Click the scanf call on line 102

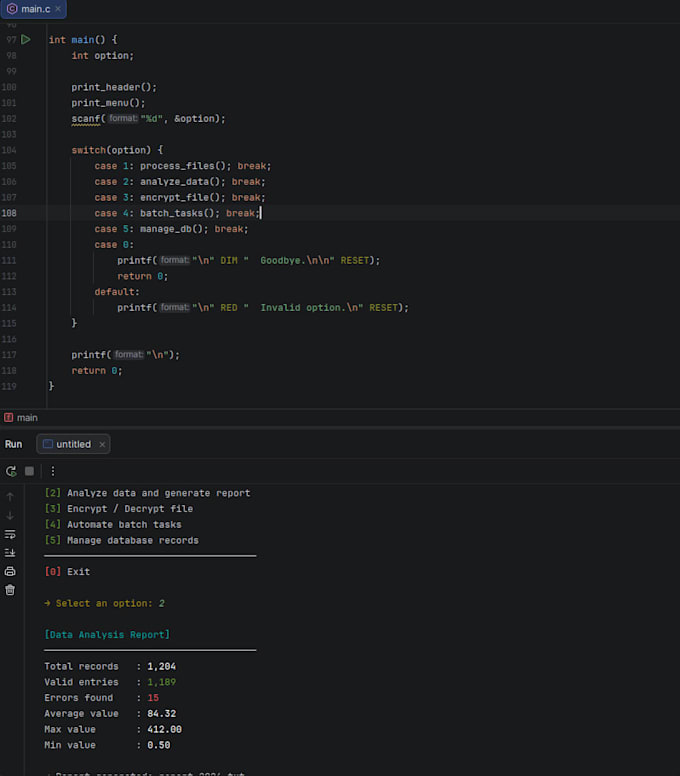pos(86,119)
